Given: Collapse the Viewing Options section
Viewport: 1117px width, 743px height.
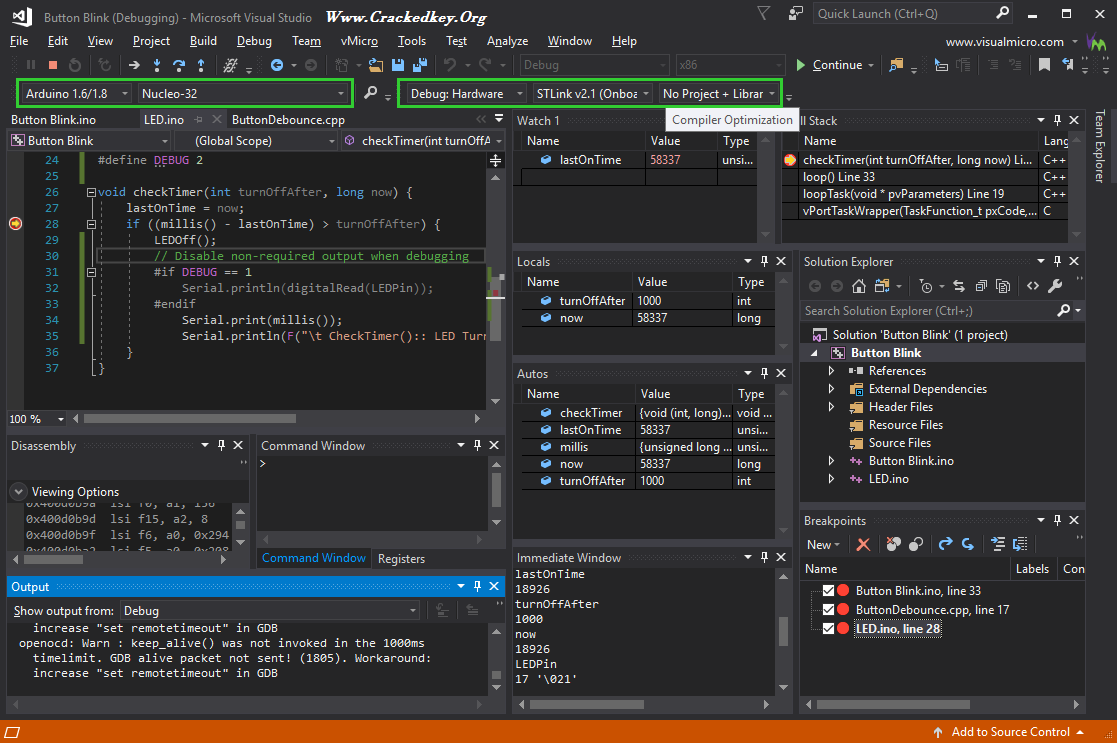Looking at the screenshot, I should coord(19,492).
